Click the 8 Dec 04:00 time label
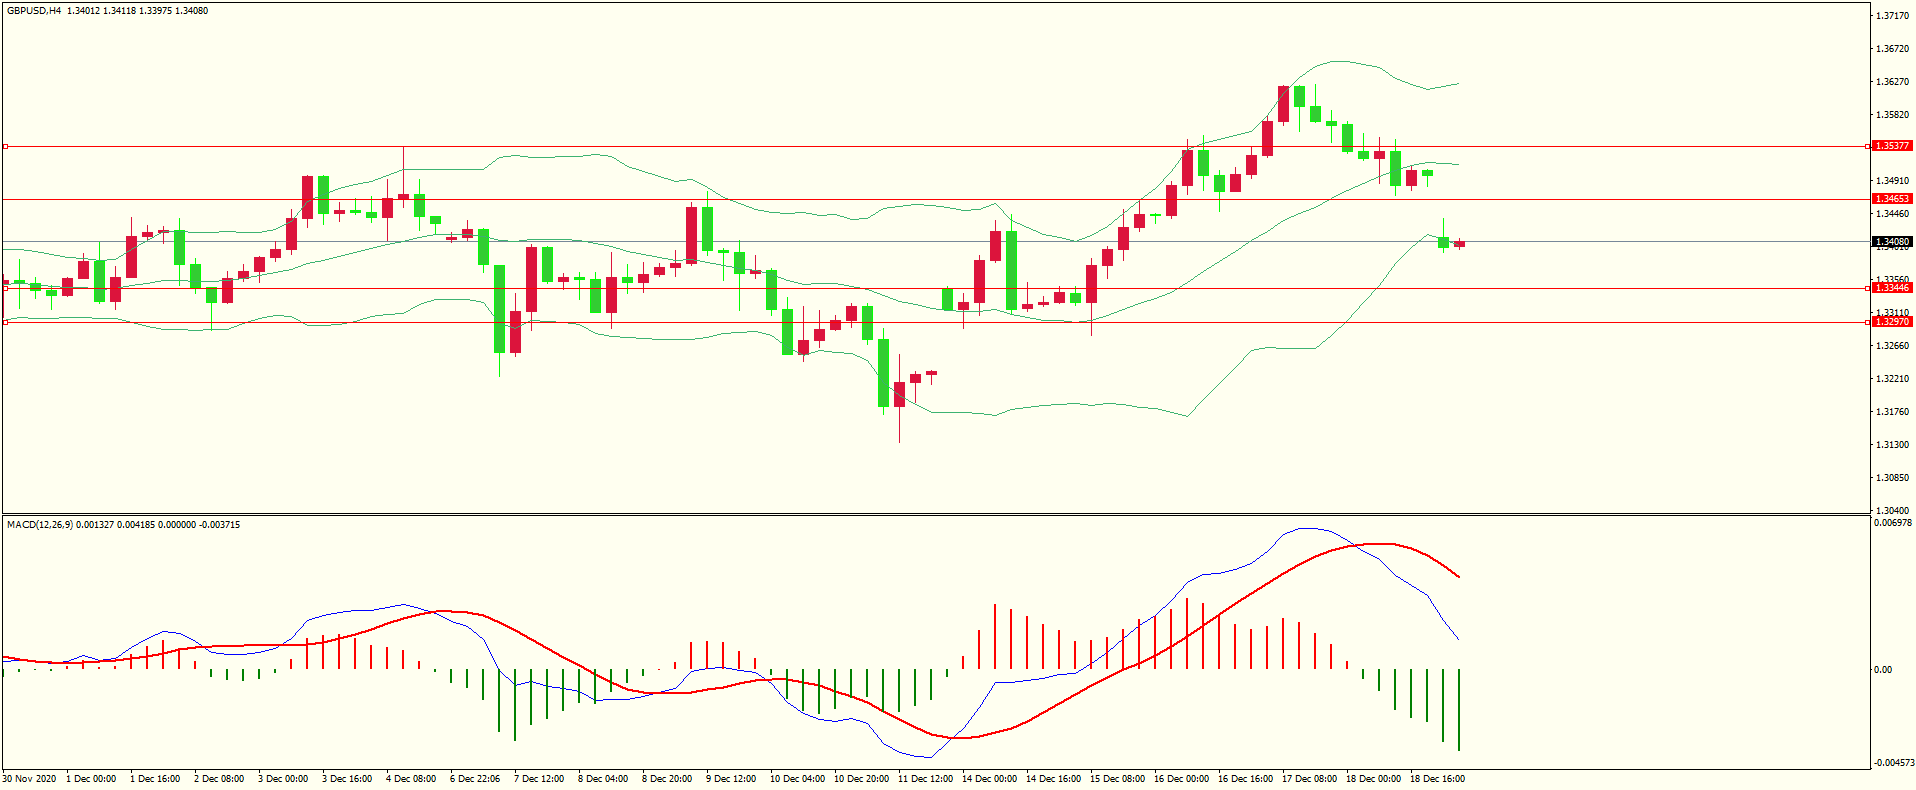Image resolution: width=1916 pixels, height=790 pixels. [x=604, y=779]
